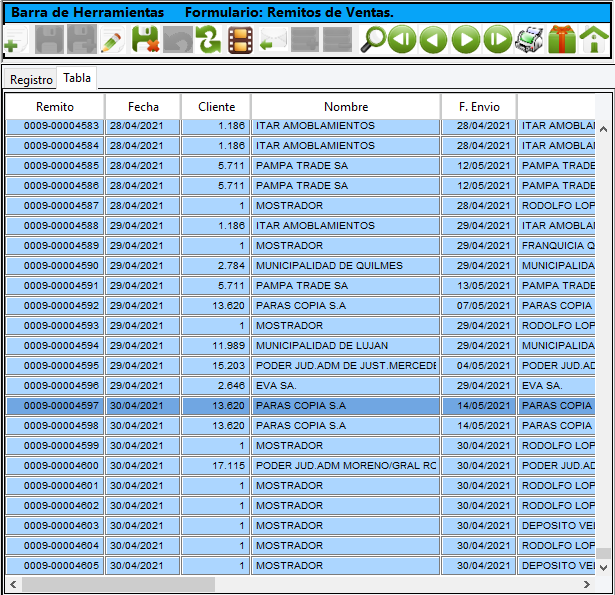
Task: Click the Fecha column header
Action: click(143, 107)
